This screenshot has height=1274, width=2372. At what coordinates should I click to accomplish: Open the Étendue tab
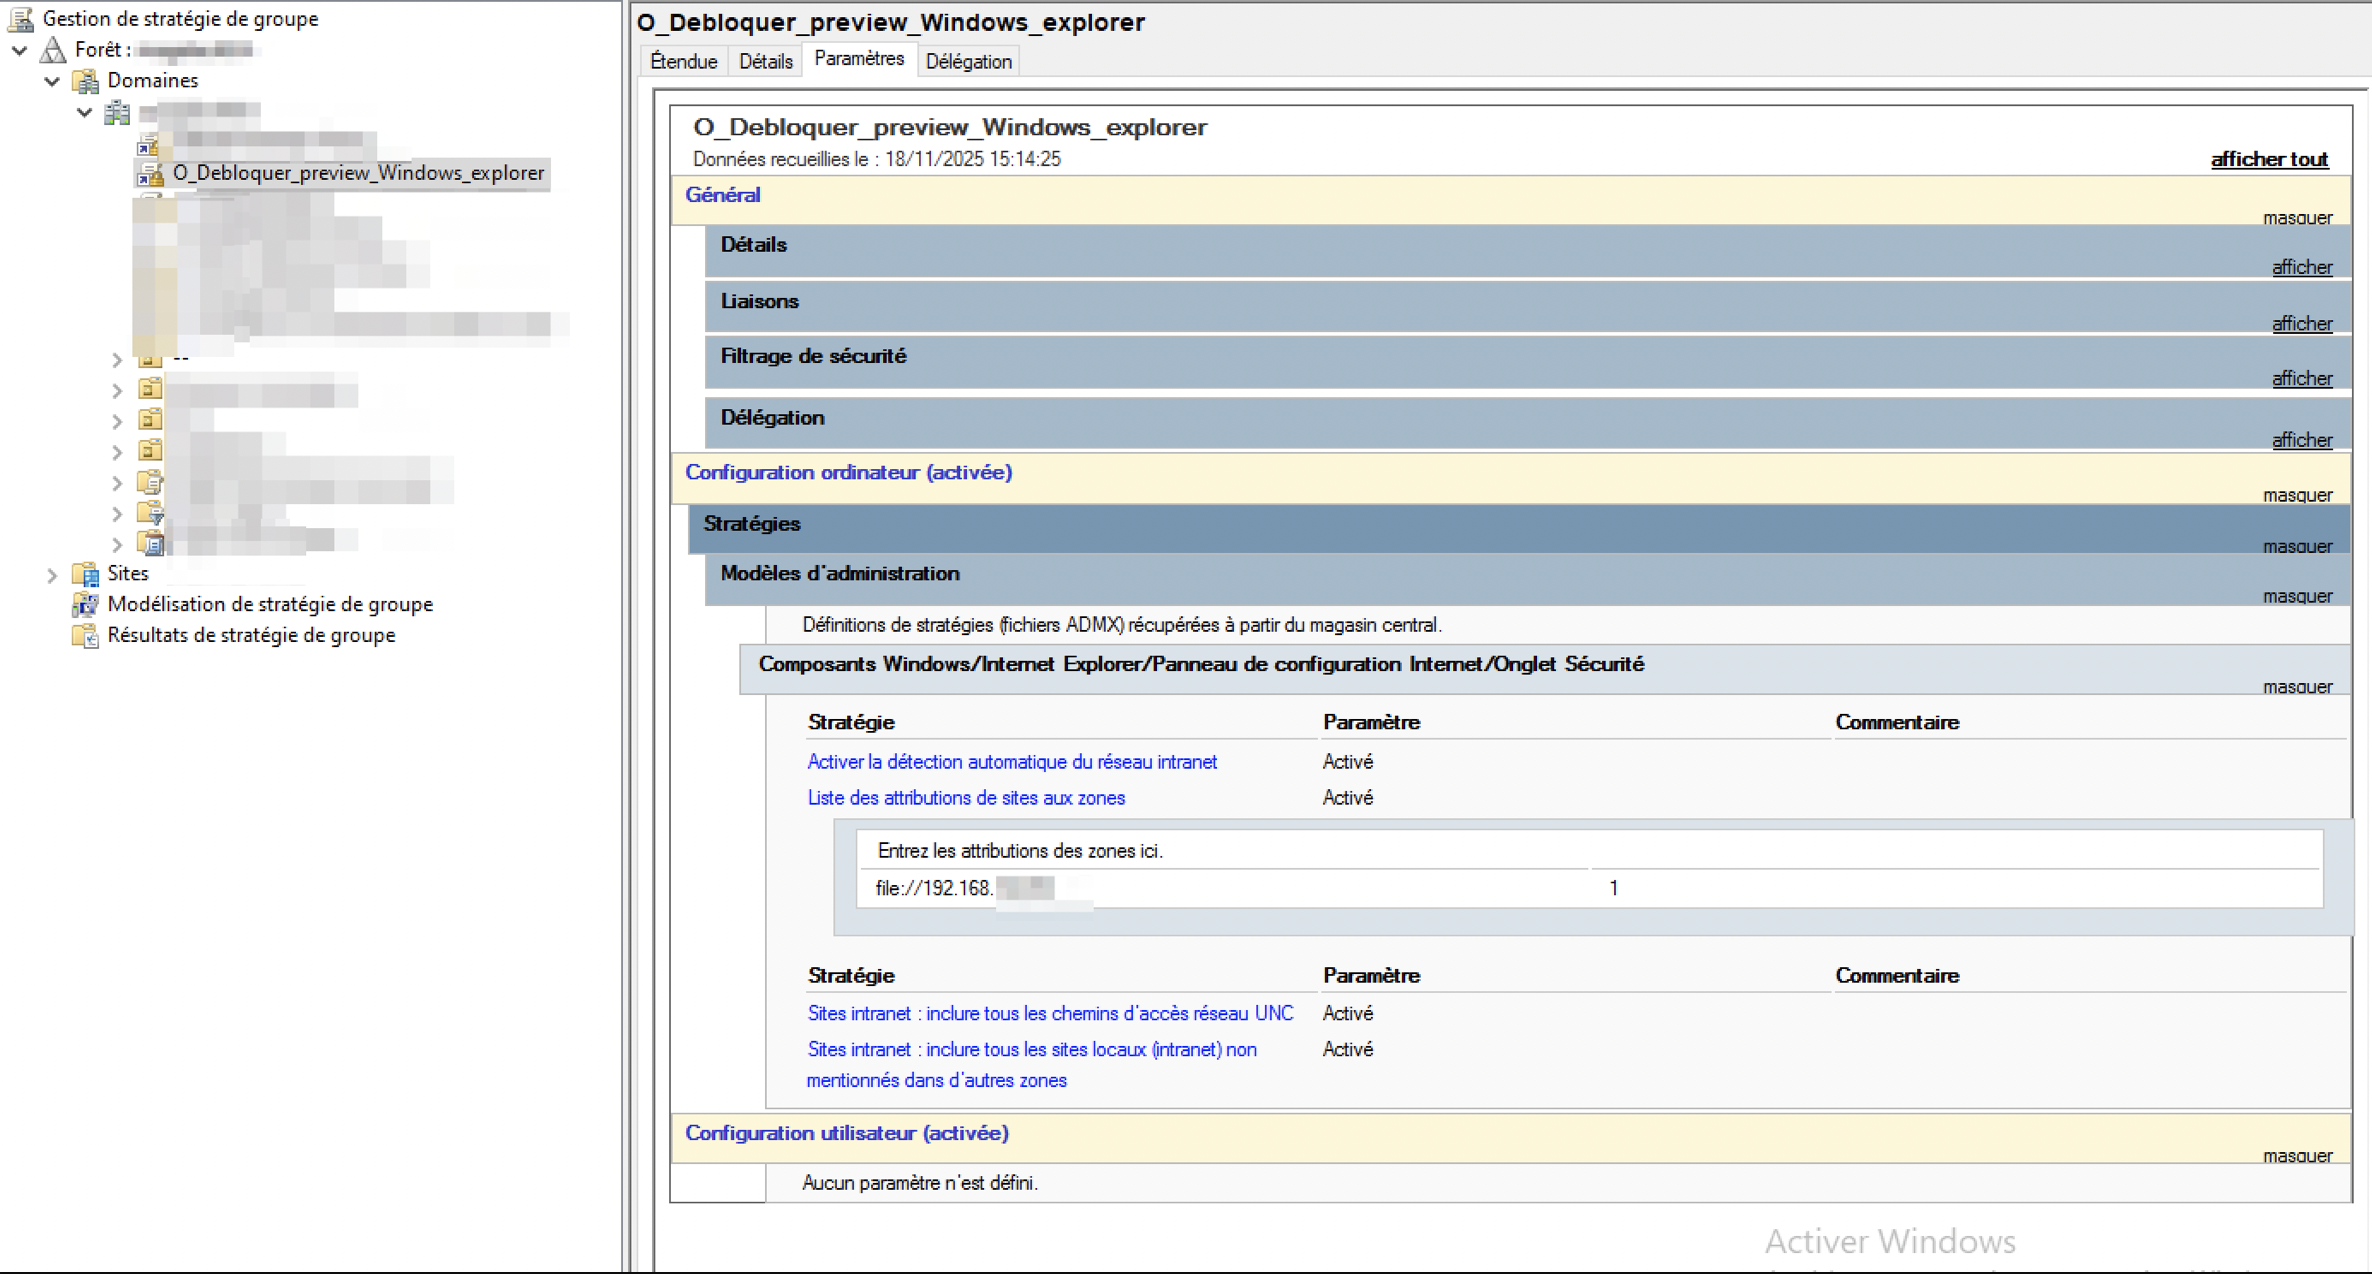click(x=683, y=61)
